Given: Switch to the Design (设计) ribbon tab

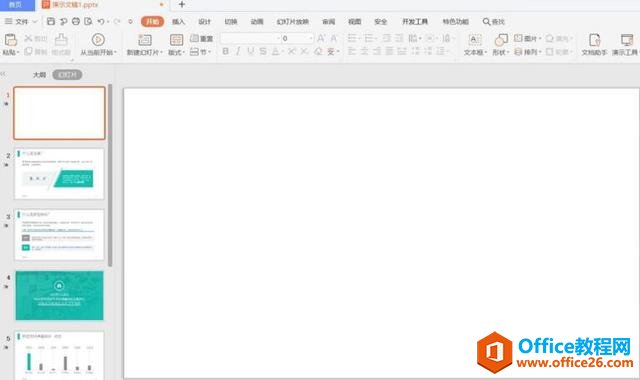Looking at the screenshot, I should tap(204, 22).
